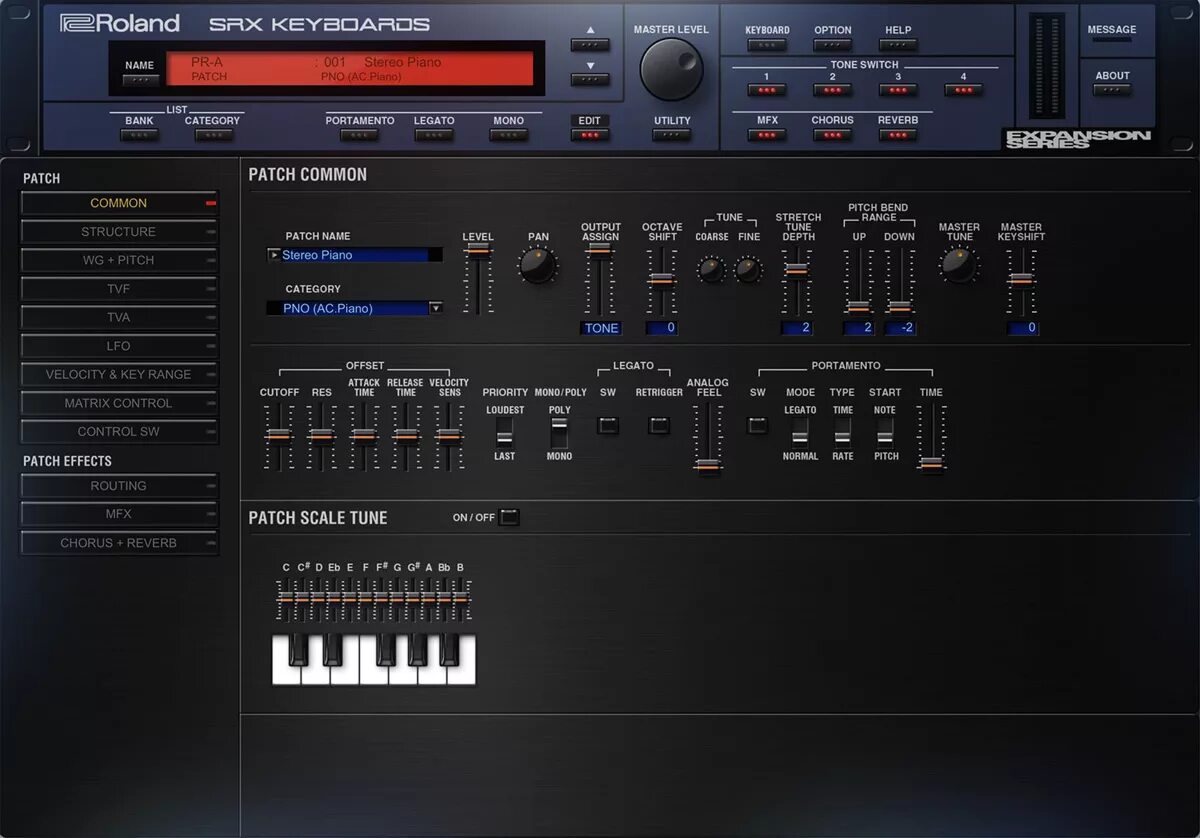Viewport: 1200px width, 838px height.
Task: Open the CATEGORY list in the header
Action: 212,135
